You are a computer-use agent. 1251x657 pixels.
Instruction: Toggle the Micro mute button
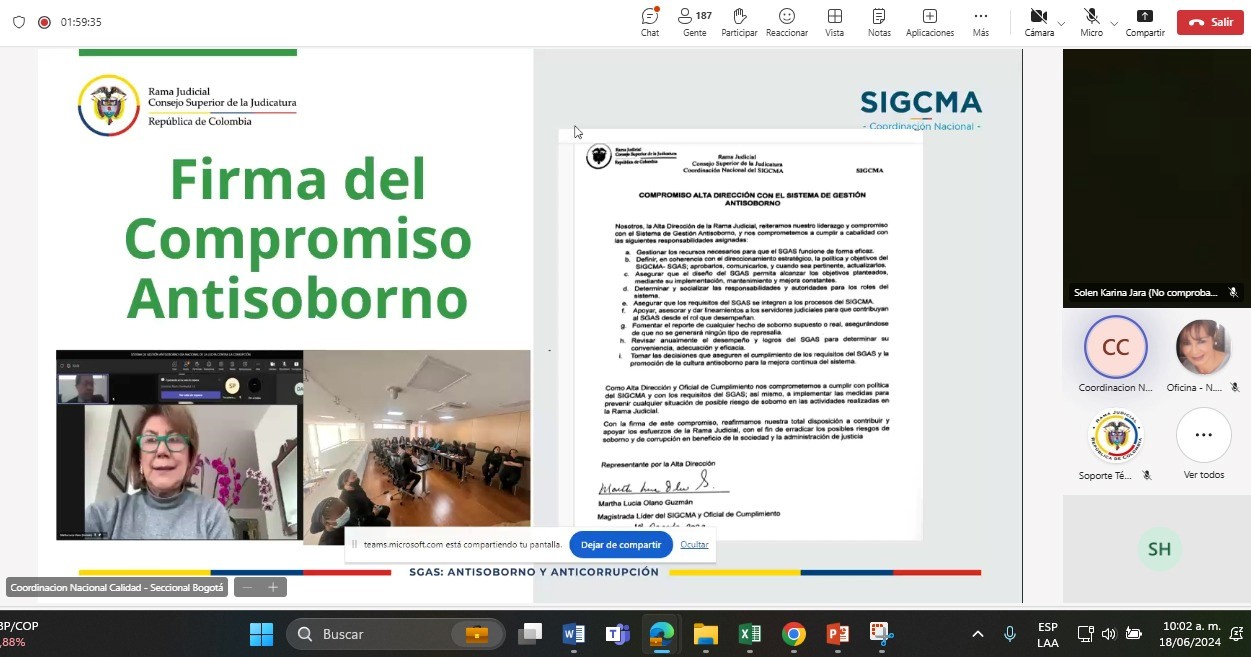[x=1091, y=22]
